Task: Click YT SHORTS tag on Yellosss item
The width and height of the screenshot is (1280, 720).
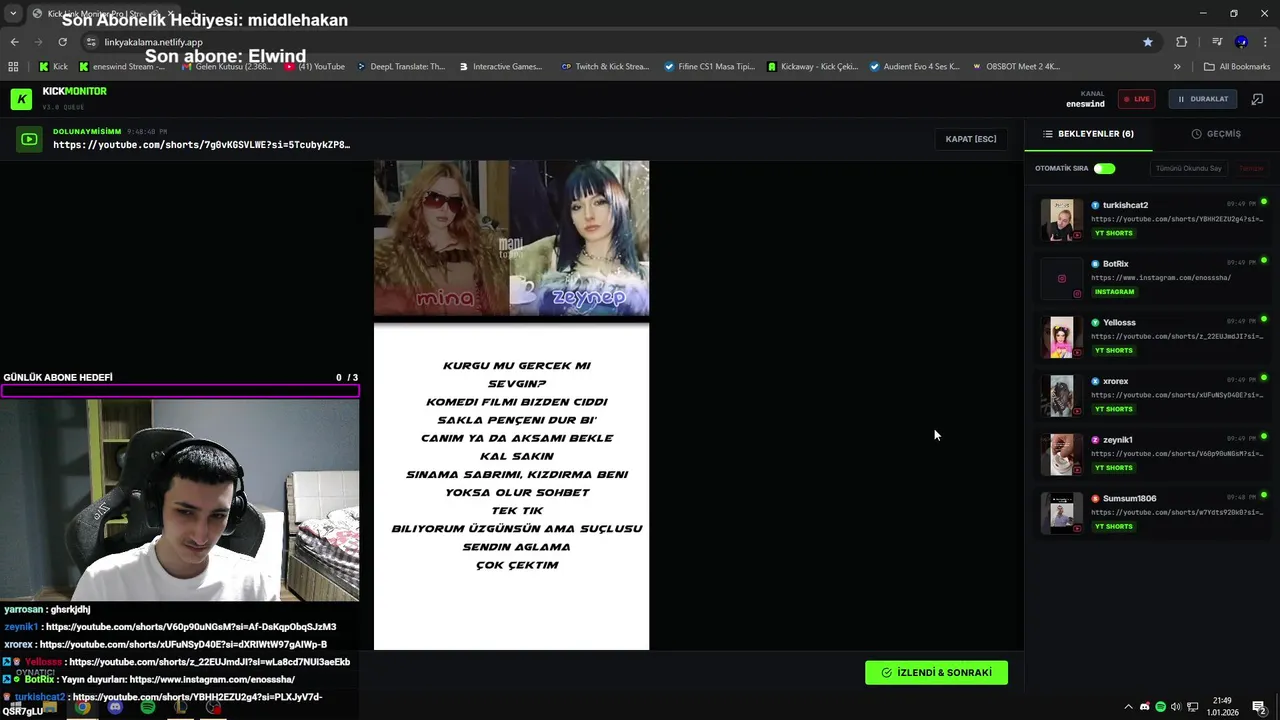Action: coord(1113,351)
